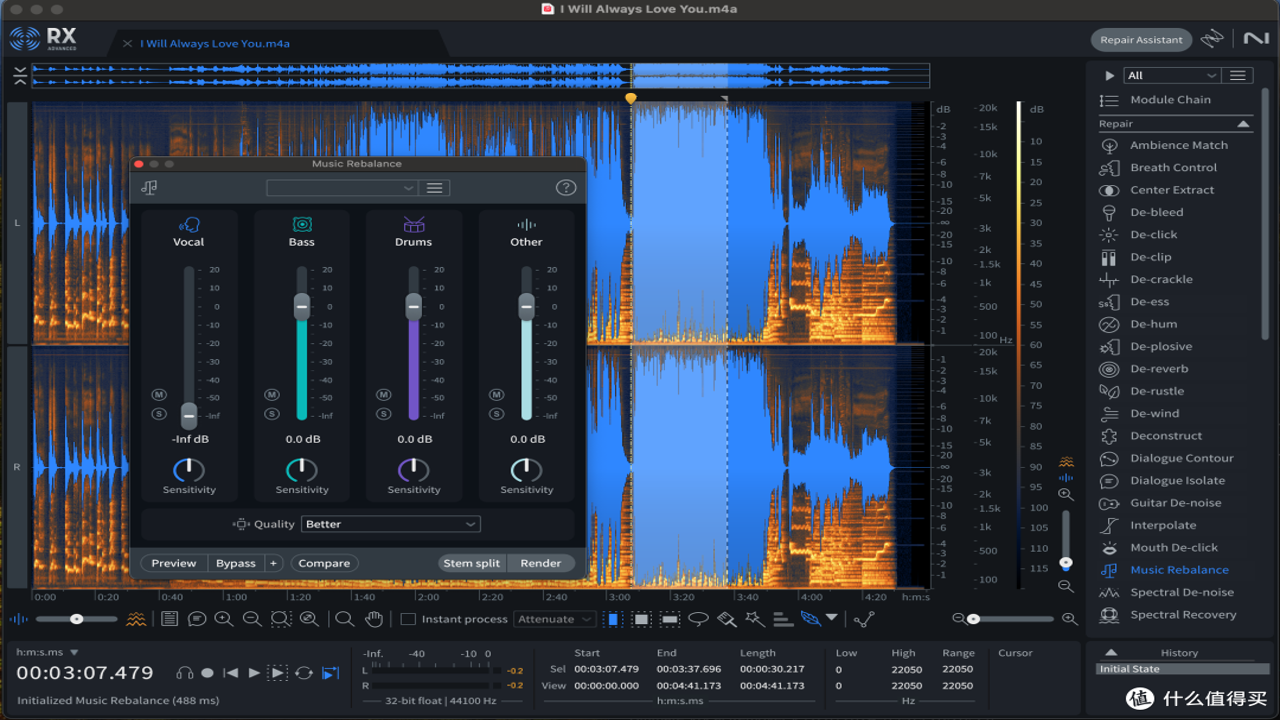Click the Preview button
This screenshot has width=1280, height=720.
coord(174,563)
